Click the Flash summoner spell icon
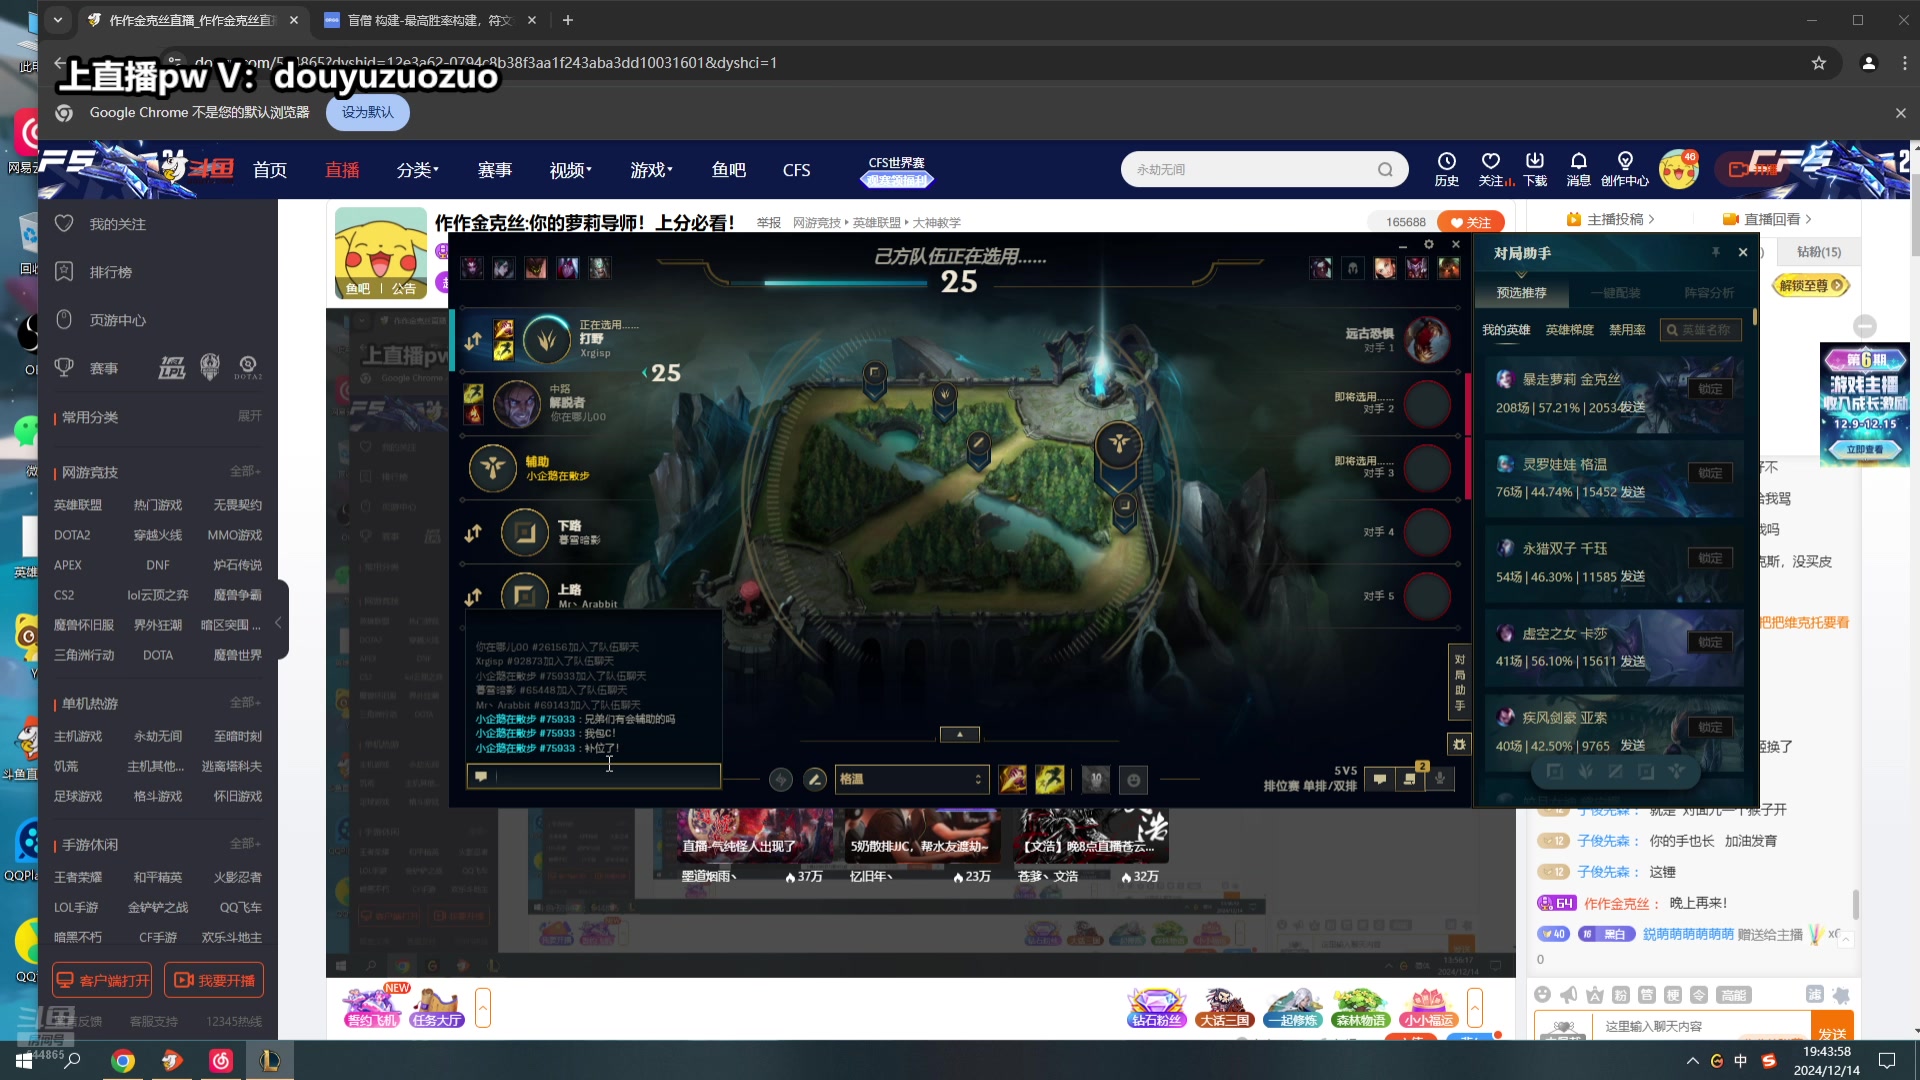The image size is (1920, 1080). pos(1049,779)
